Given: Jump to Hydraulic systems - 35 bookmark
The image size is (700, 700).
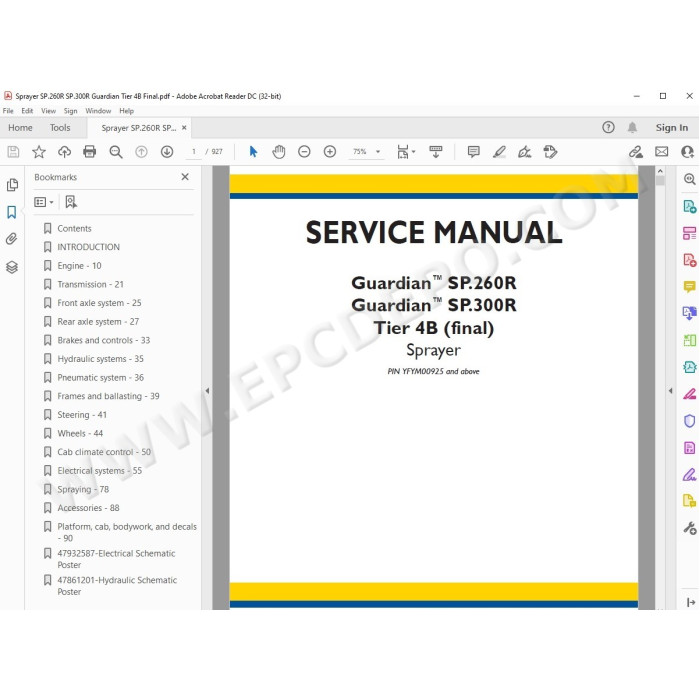Looking at the screenshot, I should 100,359.
